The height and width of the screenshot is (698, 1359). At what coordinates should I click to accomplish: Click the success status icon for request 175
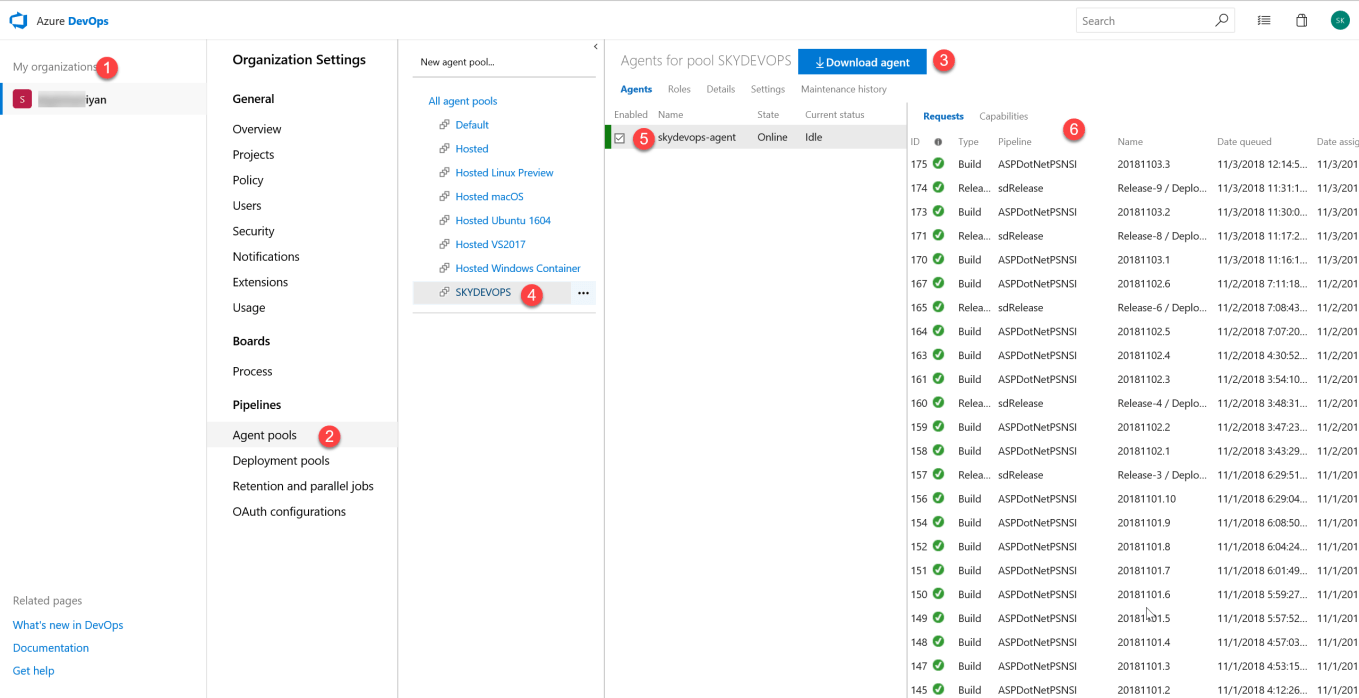pos(938,164)
